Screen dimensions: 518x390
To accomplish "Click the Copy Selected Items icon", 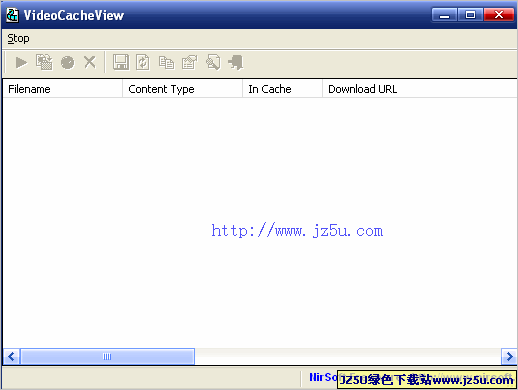I will coord(166,63).
